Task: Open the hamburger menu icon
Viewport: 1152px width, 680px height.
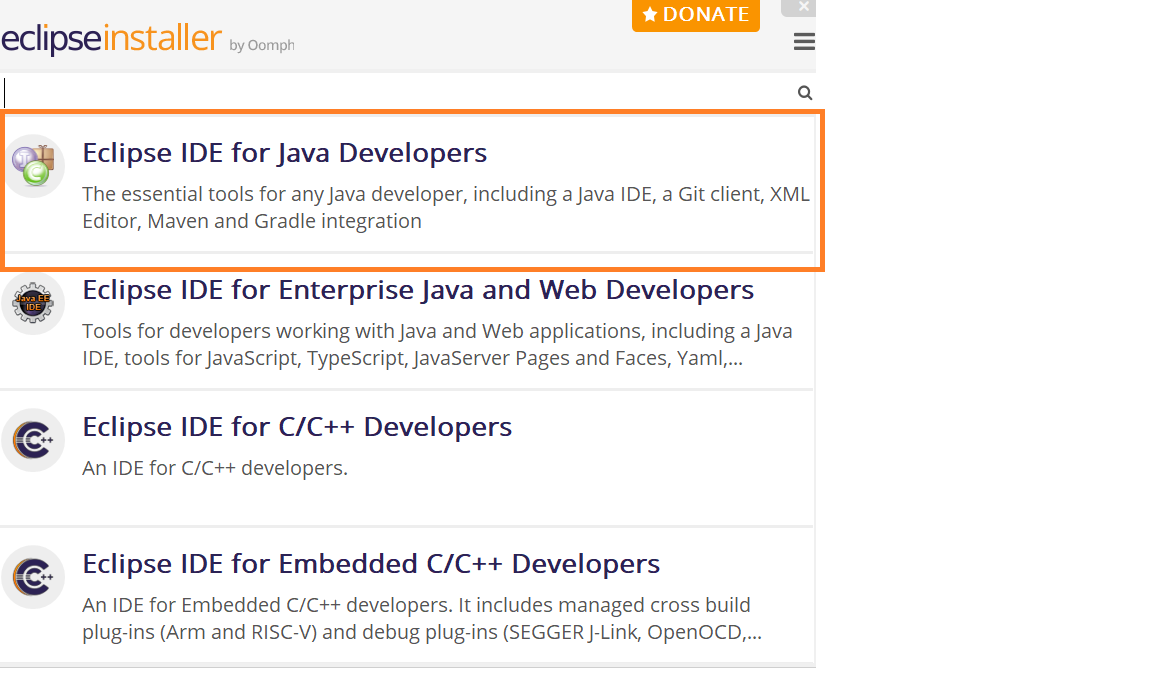Action: pyautogui.click(x=804, y=42)
